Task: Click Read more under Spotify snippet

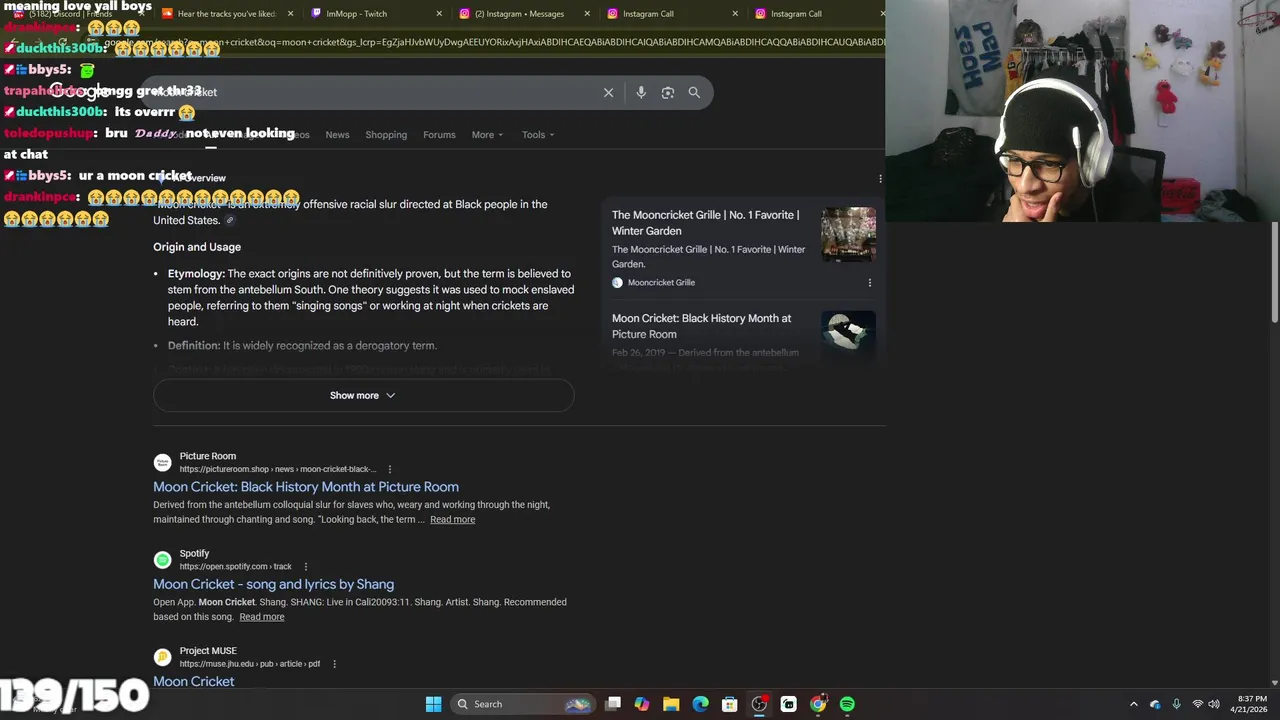Action: (262, 617)
